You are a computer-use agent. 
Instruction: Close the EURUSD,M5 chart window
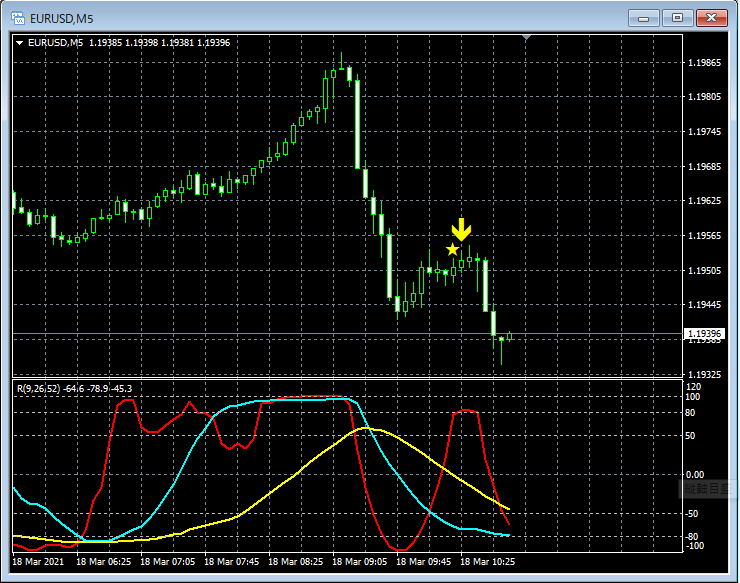(x=712, y=18)
